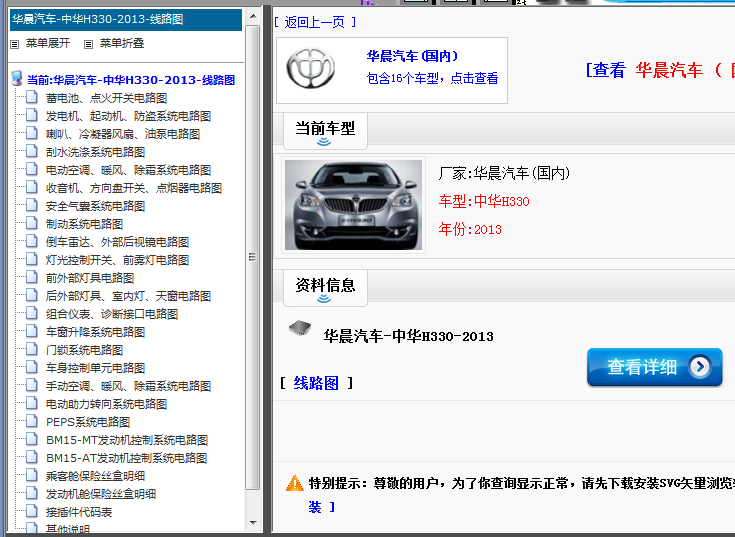Click document icon for 车窗升降系统电路图
735x537 pixels.
[x=31, y=331]
